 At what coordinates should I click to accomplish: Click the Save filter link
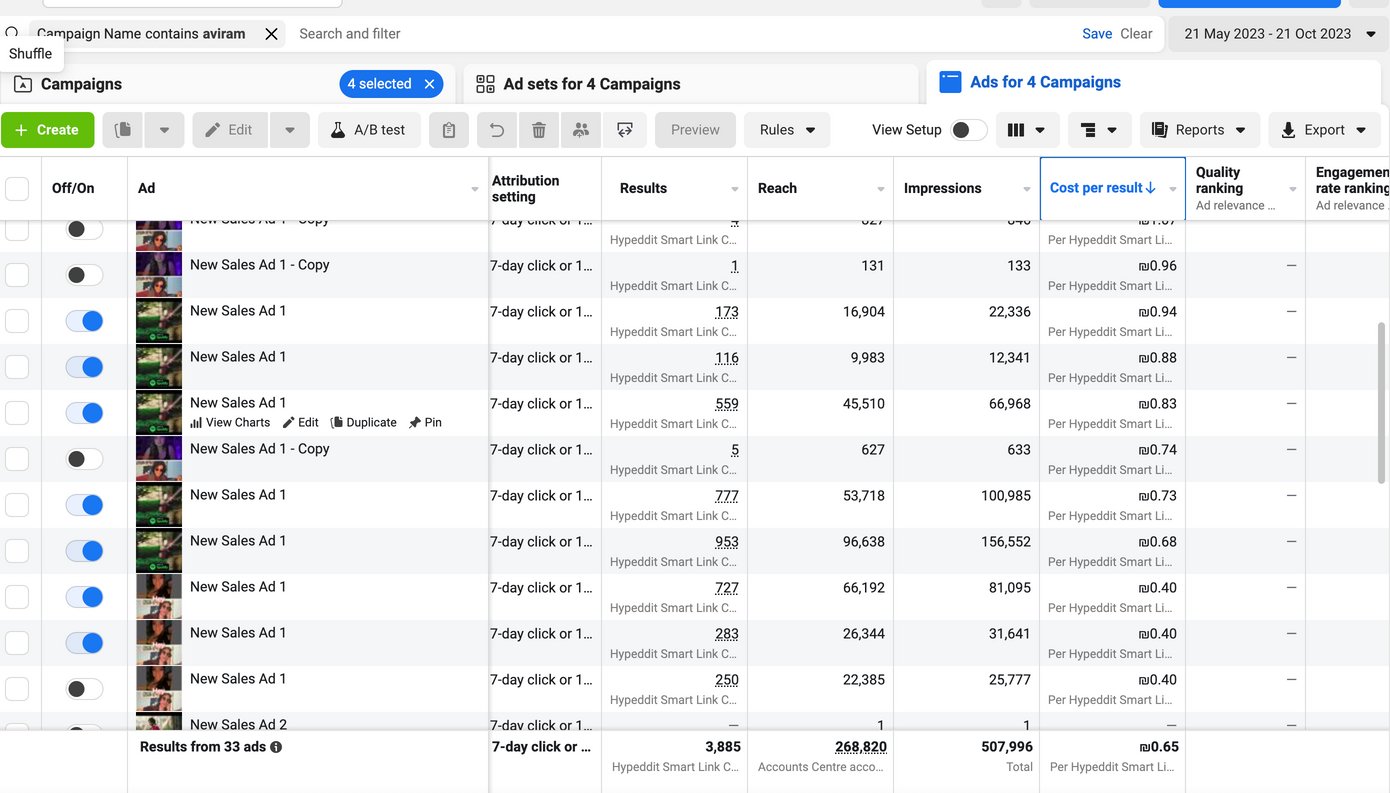1097,34
